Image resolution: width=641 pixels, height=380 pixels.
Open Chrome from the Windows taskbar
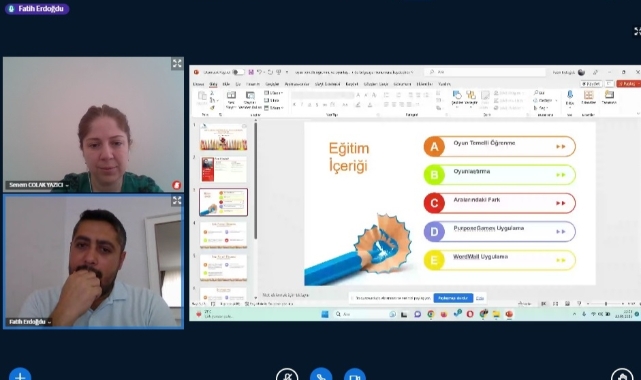pyautogui.click(x=430, y=314)
